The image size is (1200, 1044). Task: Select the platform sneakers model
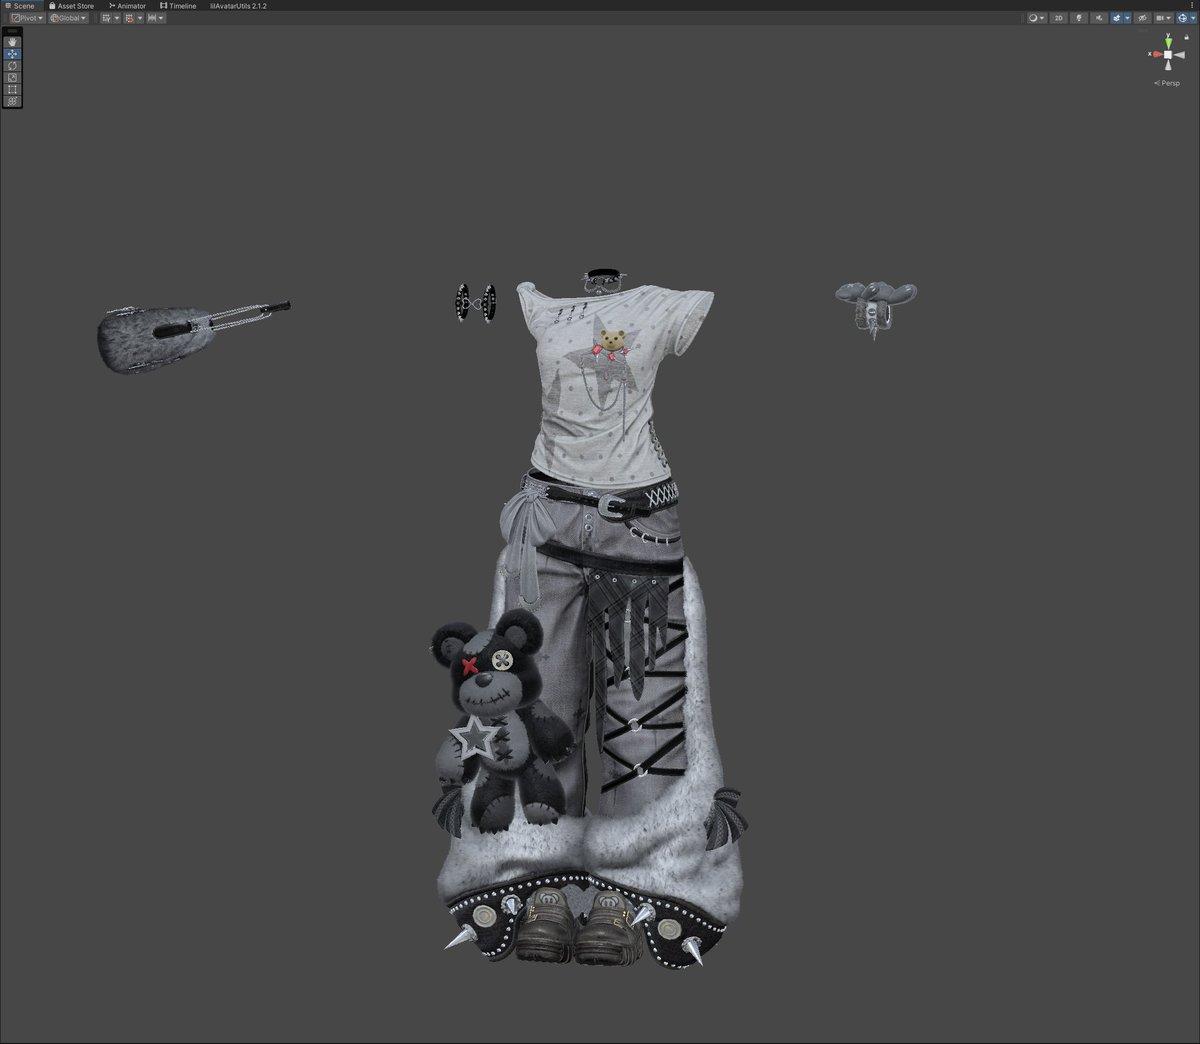tap(581, 926)
